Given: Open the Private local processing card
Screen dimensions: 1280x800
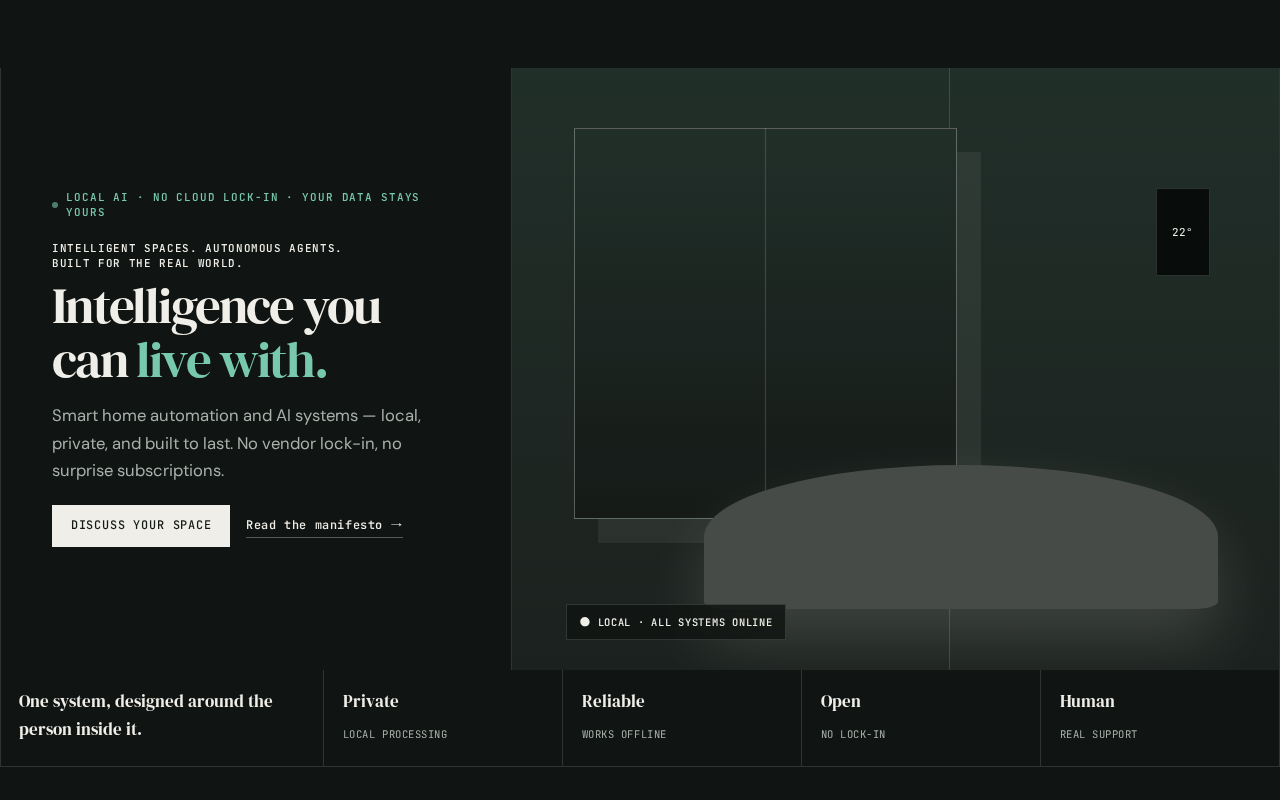Looking at the screenshot, I should tap(443, 718).
